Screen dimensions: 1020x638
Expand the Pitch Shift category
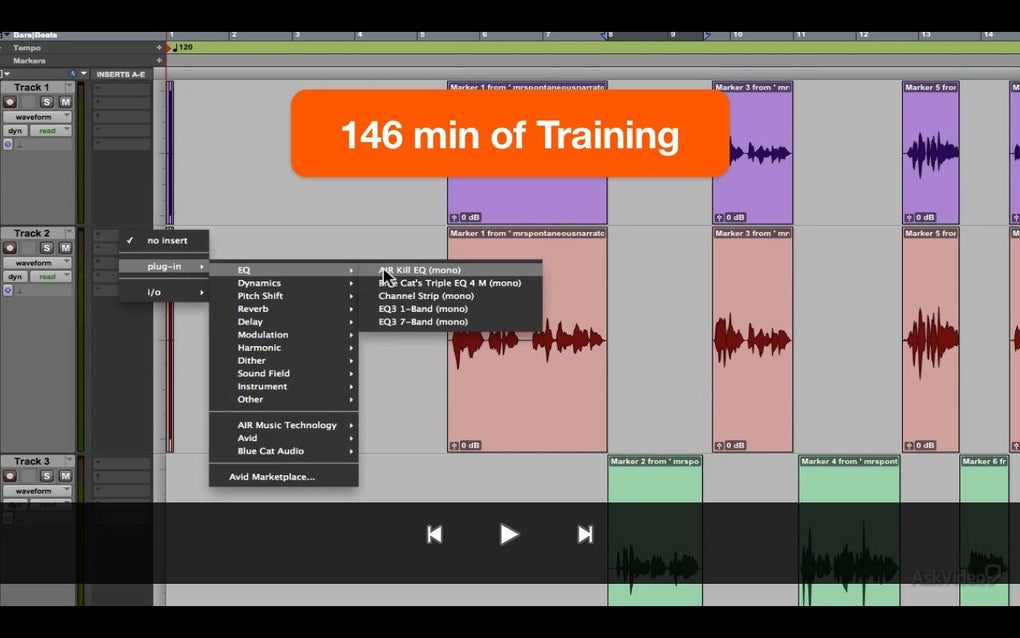284,296
